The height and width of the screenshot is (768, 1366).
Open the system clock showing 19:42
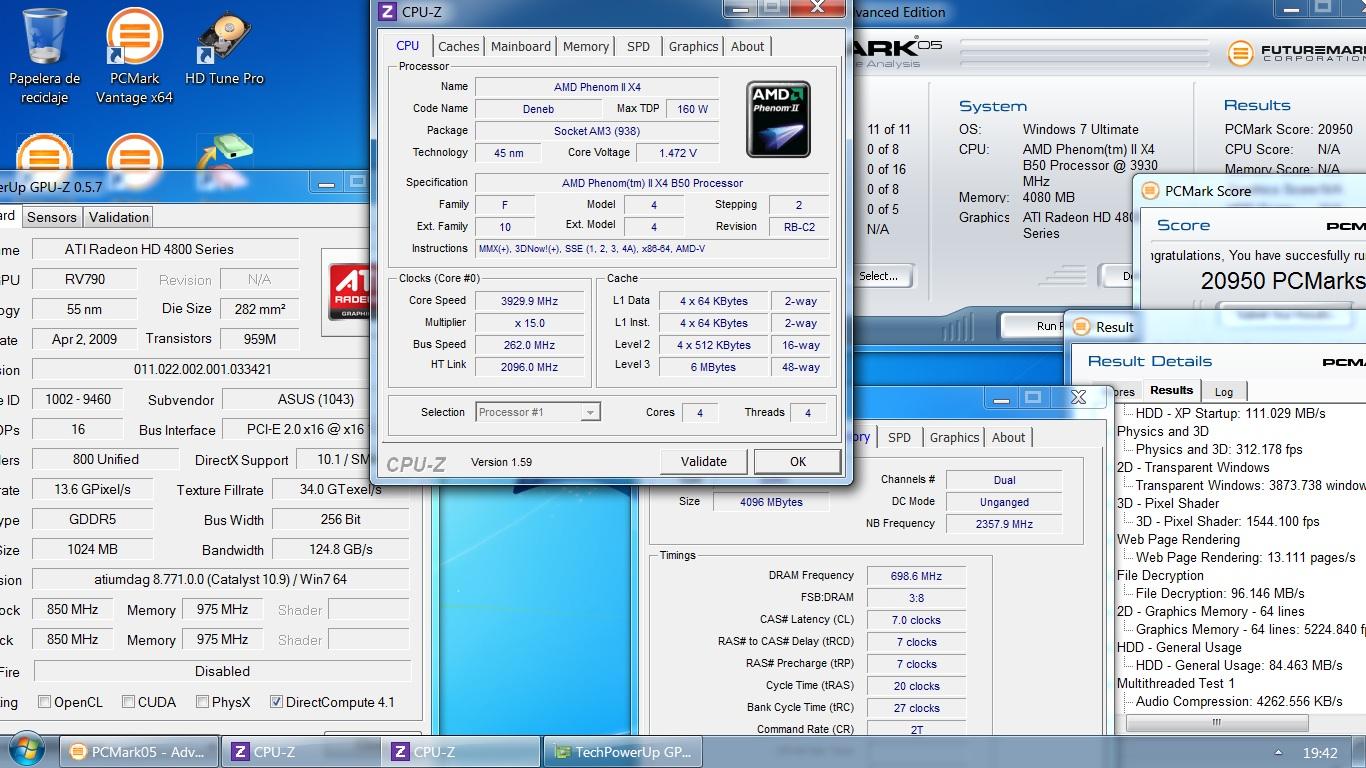1321,753
